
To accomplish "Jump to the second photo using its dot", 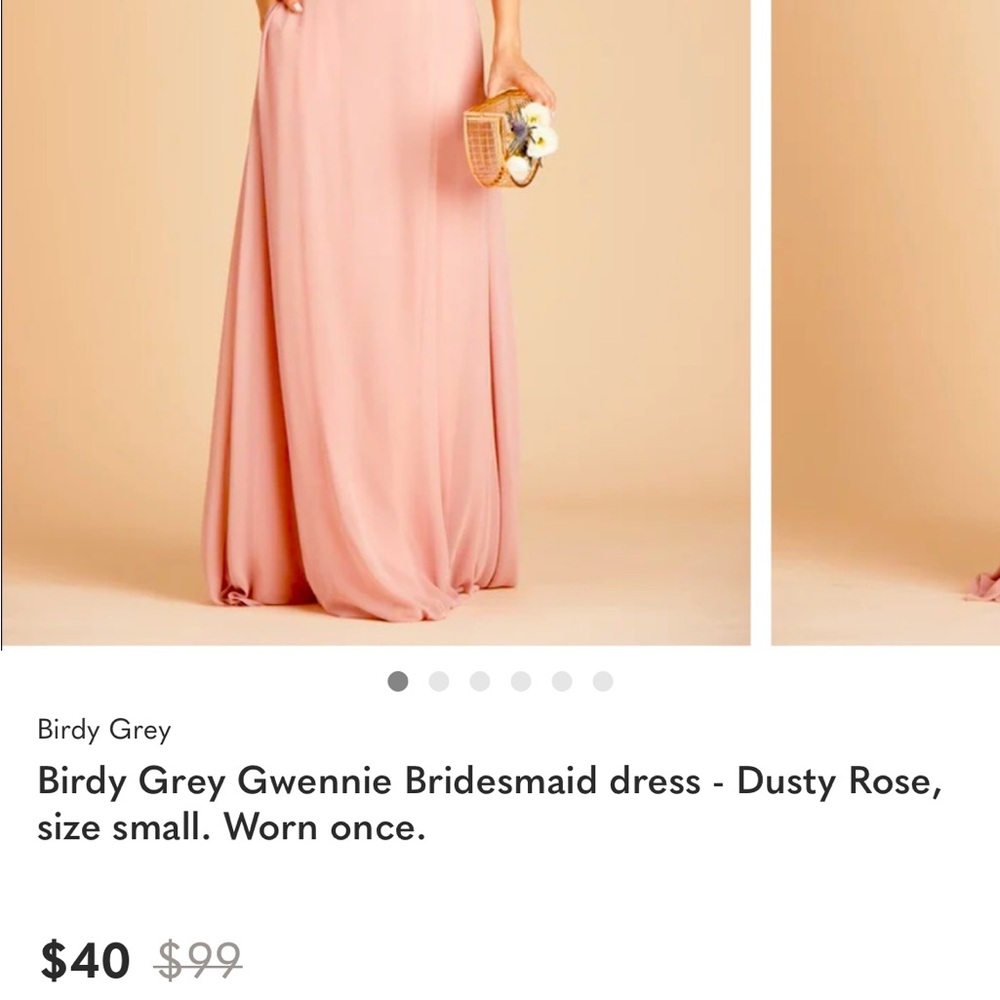I will [x=440, y=680].
